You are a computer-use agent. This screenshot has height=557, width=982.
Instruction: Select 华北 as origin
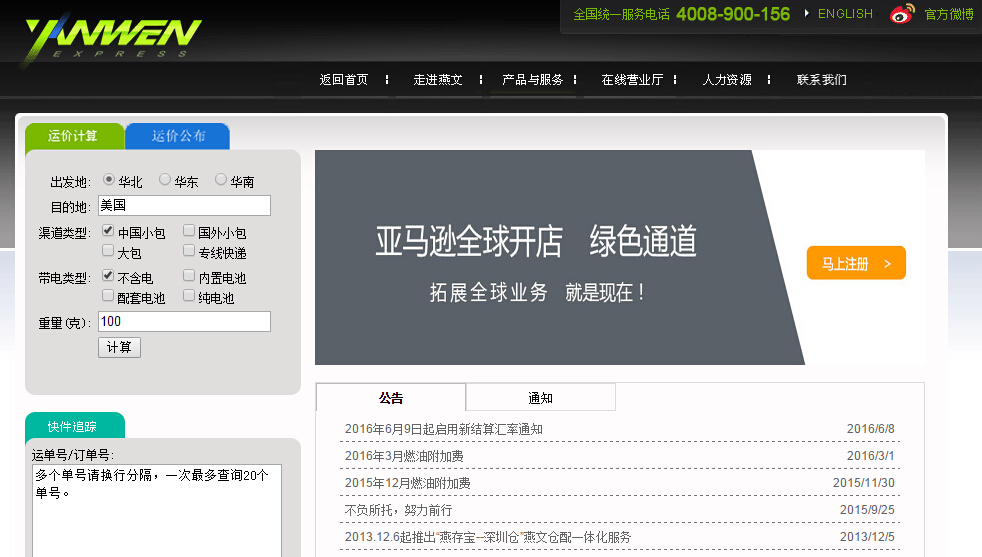(x=109, y=180)
